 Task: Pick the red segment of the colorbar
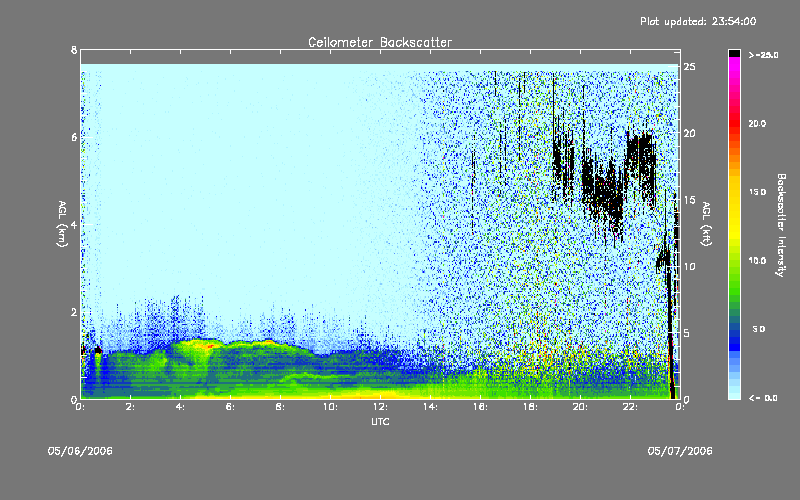point(734,125)
